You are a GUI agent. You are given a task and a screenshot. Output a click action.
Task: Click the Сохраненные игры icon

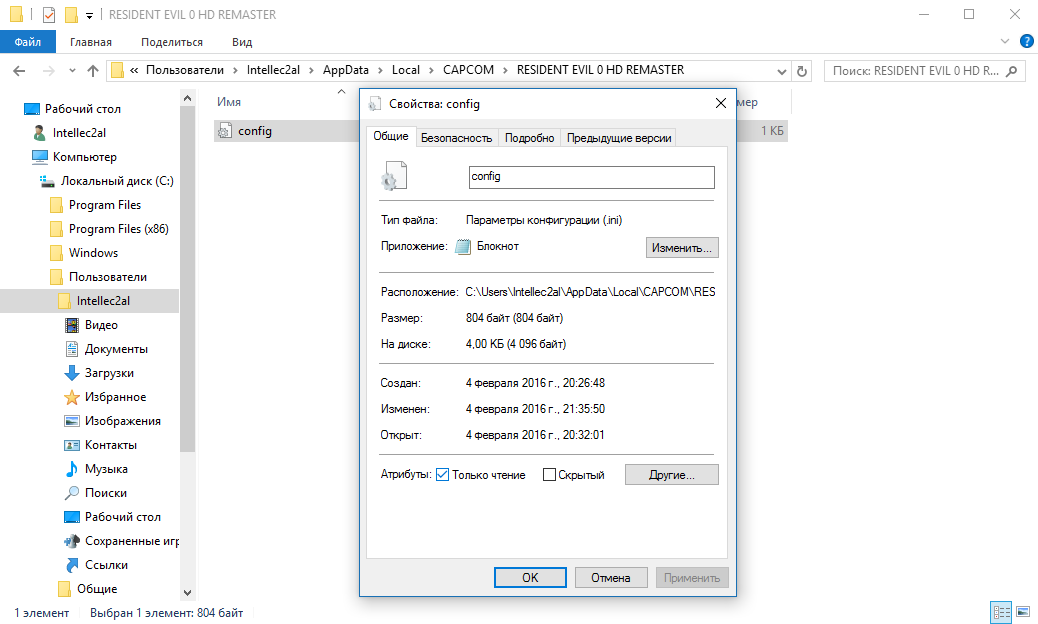point(71,541)
